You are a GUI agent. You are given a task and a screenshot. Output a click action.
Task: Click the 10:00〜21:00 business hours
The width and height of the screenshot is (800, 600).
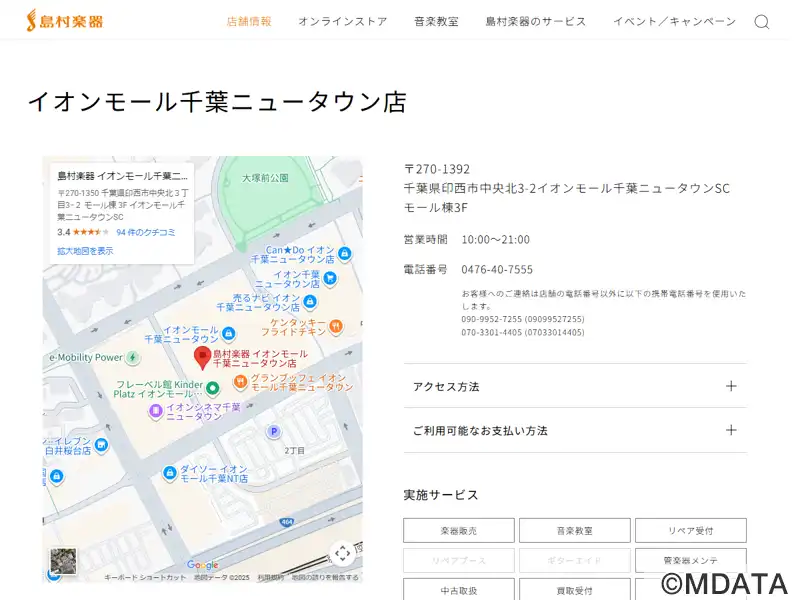pos(495,239)
